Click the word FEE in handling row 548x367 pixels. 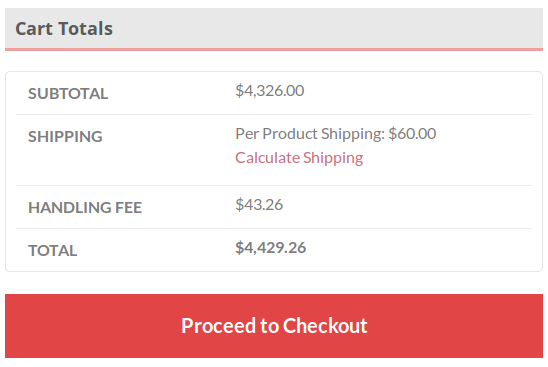(128, 208)
